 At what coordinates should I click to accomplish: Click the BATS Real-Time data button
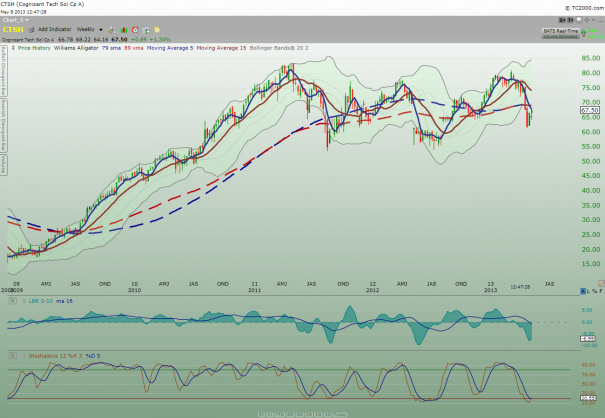(561, 33)
